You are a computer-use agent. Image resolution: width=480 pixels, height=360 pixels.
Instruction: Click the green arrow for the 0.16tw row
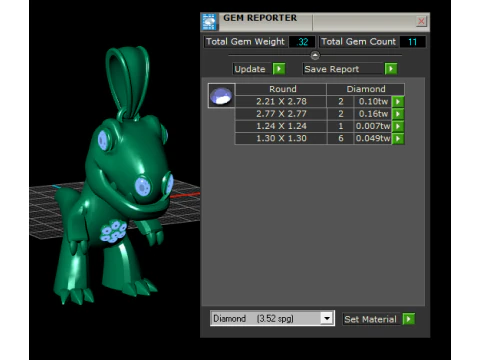pos(398,114)
